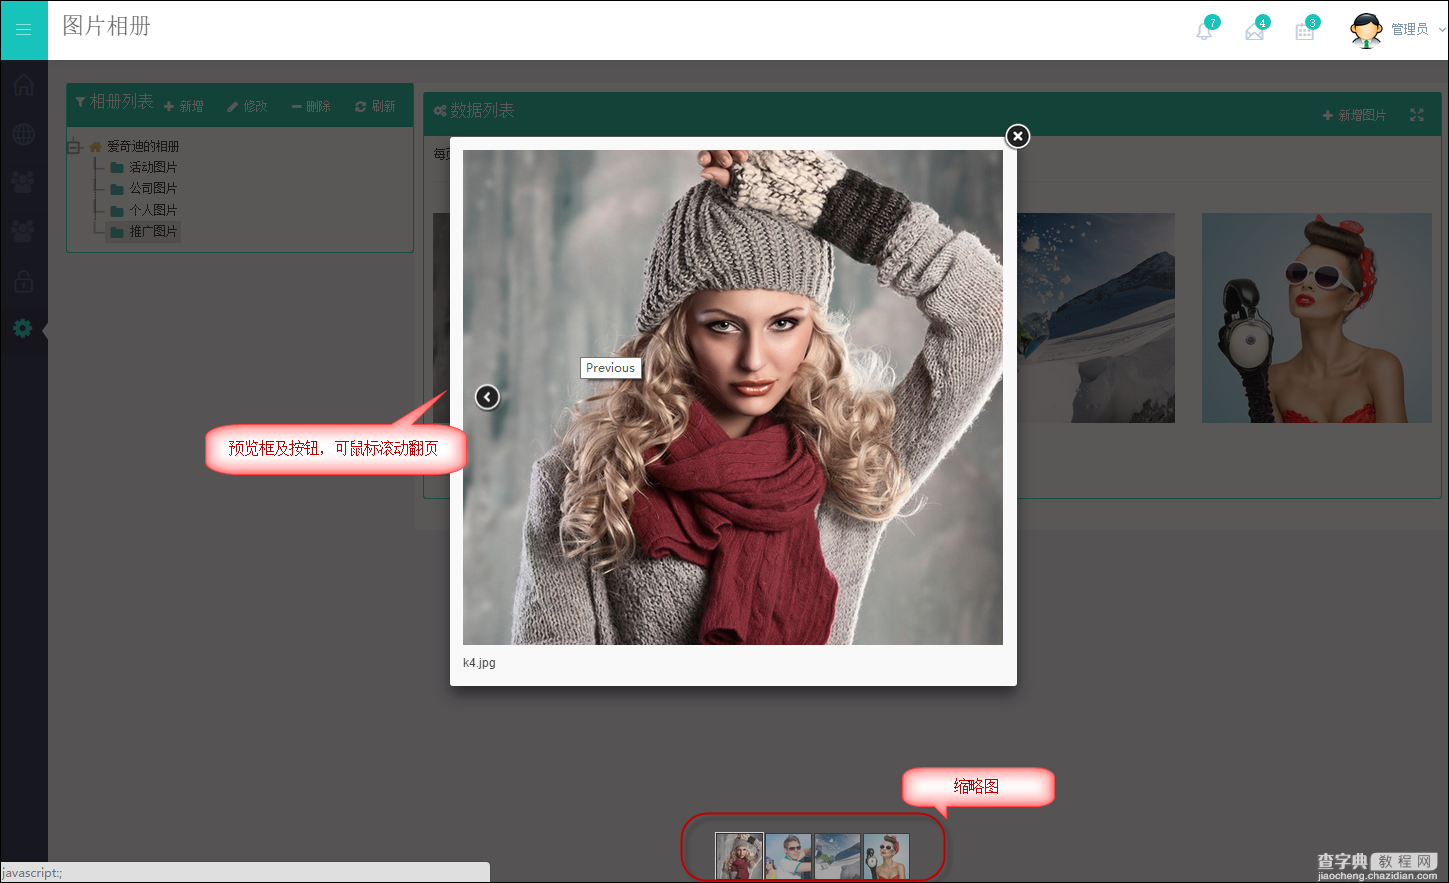Click the filter icon beside 相册列表
1449x883 pixels.
(x=80, y=102)
